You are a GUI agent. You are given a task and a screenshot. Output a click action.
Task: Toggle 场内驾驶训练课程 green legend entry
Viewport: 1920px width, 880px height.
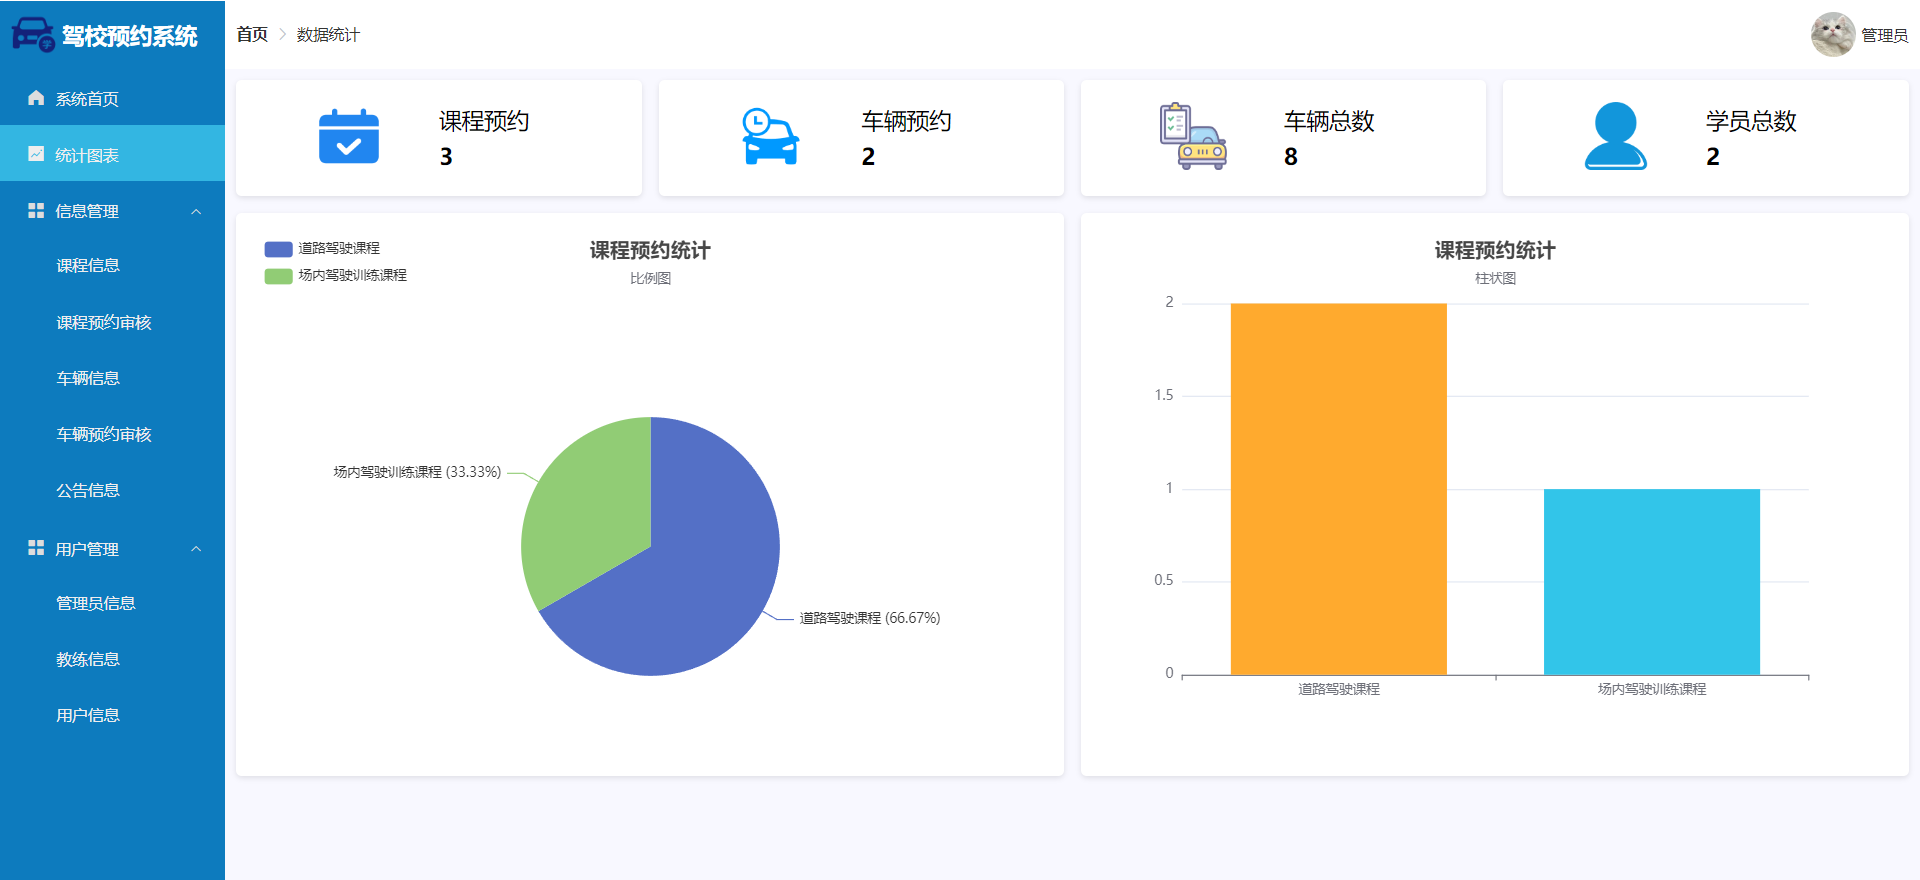pos(335,275)
